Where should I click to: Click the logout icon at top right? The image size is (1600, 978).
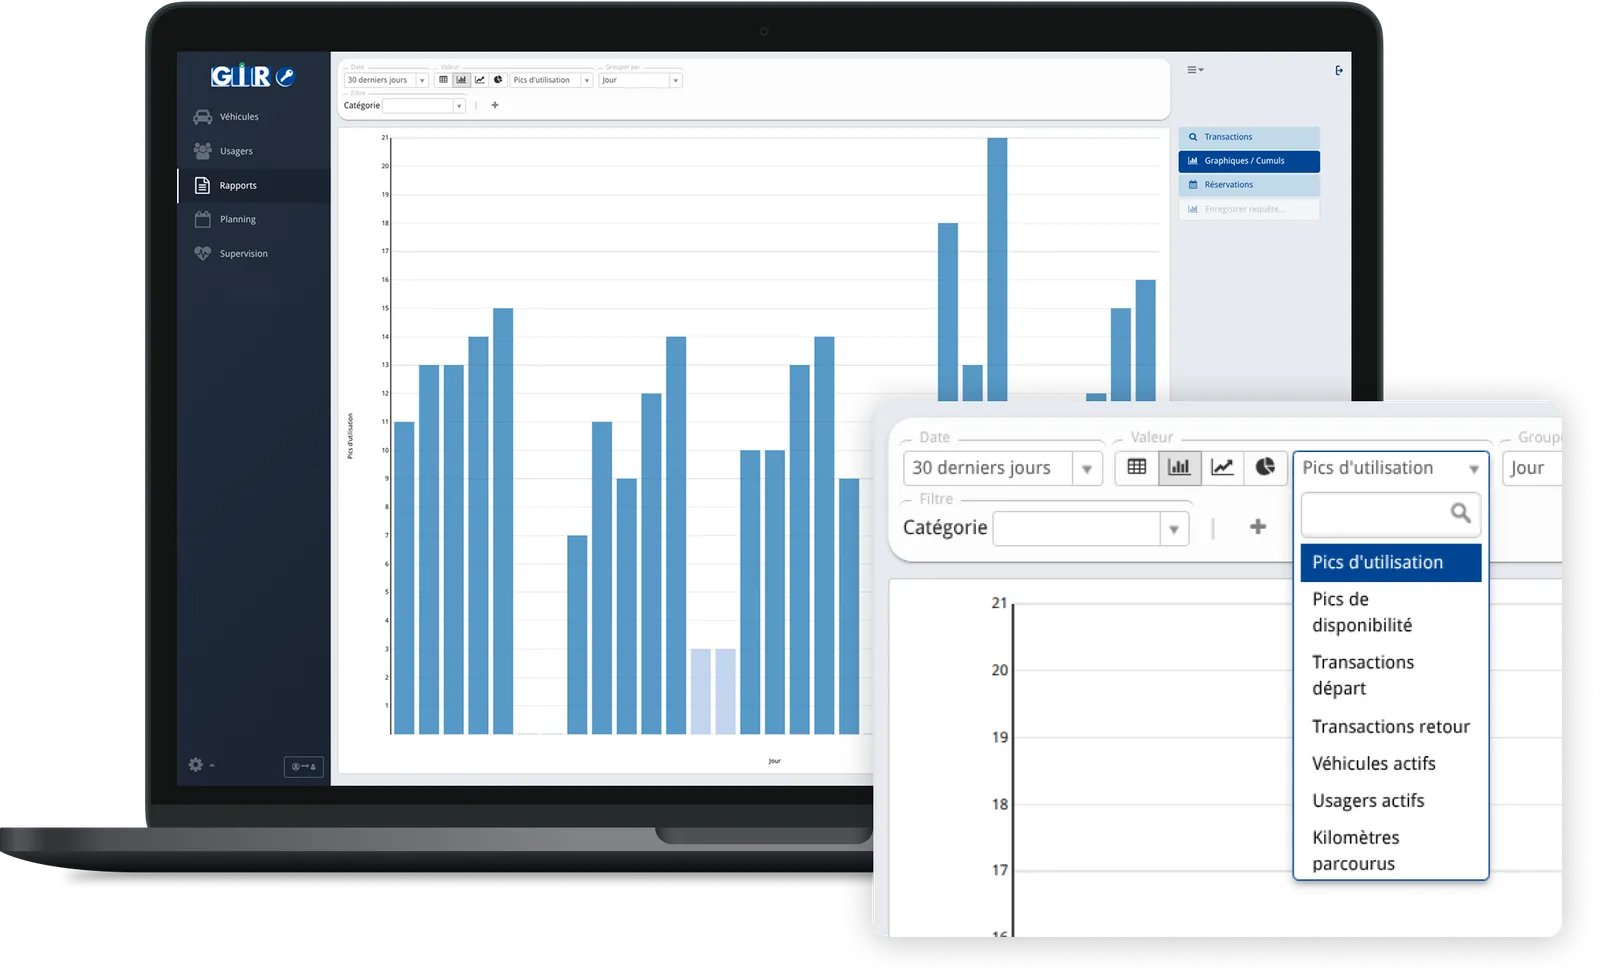1339,70
